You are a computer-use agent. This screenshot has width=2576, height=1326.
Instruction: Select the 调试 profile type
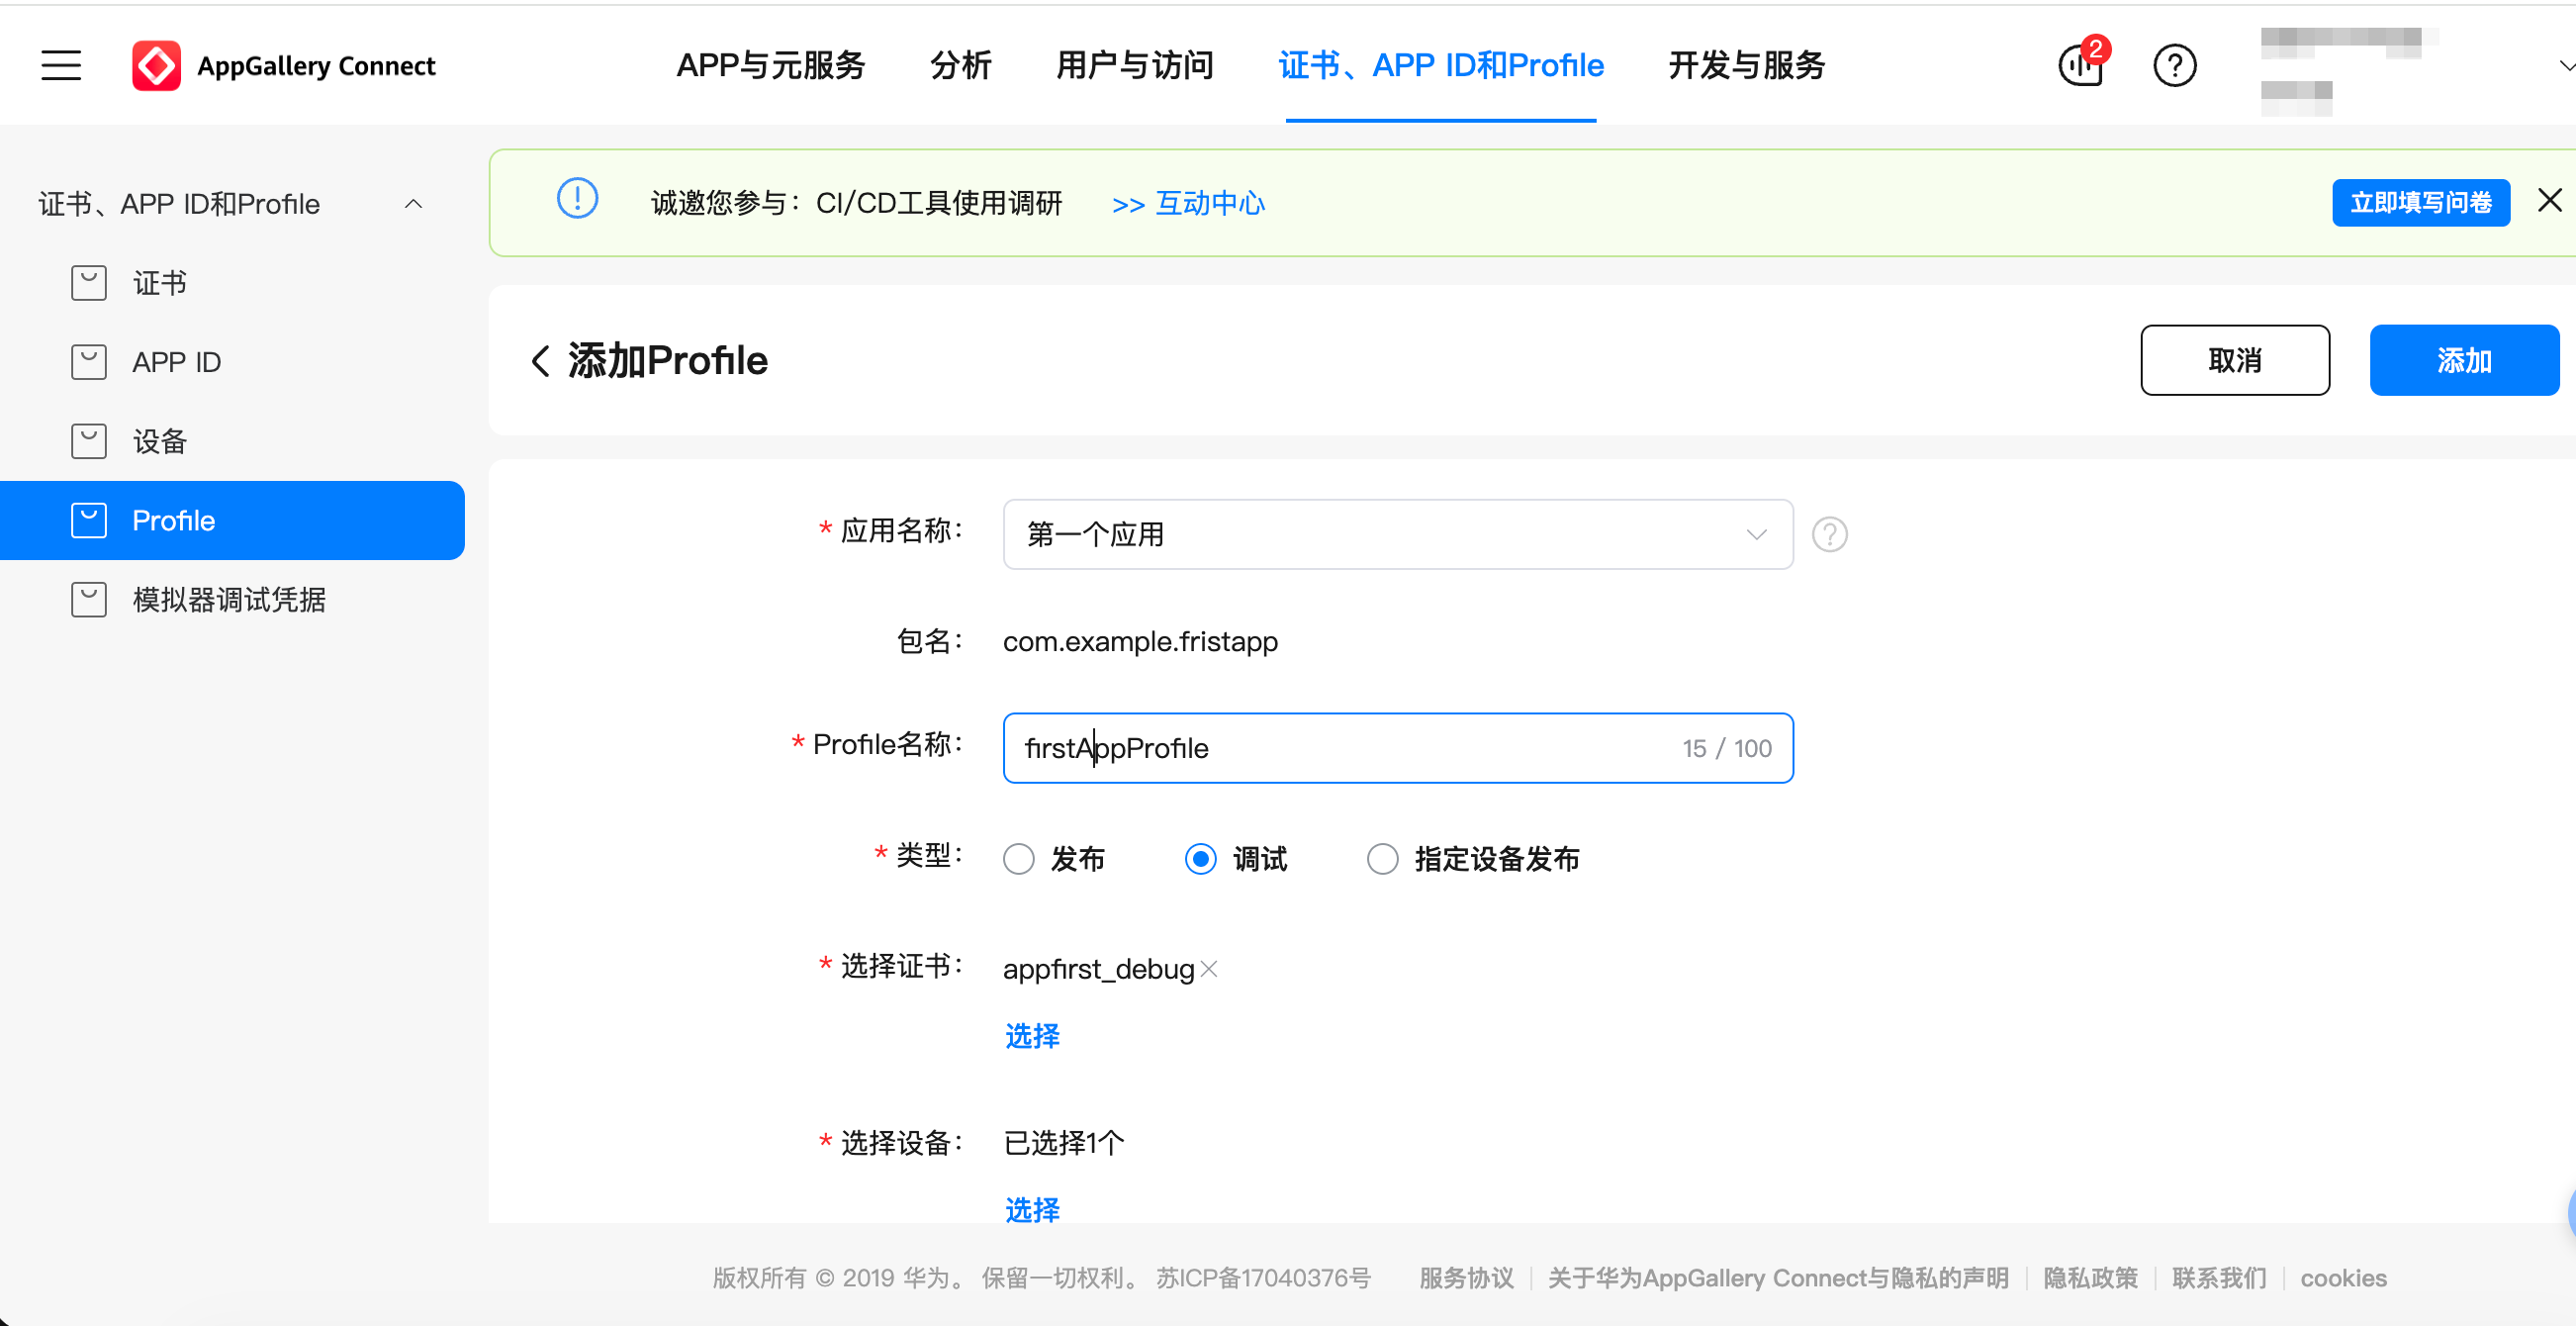tap(1200, 858)
